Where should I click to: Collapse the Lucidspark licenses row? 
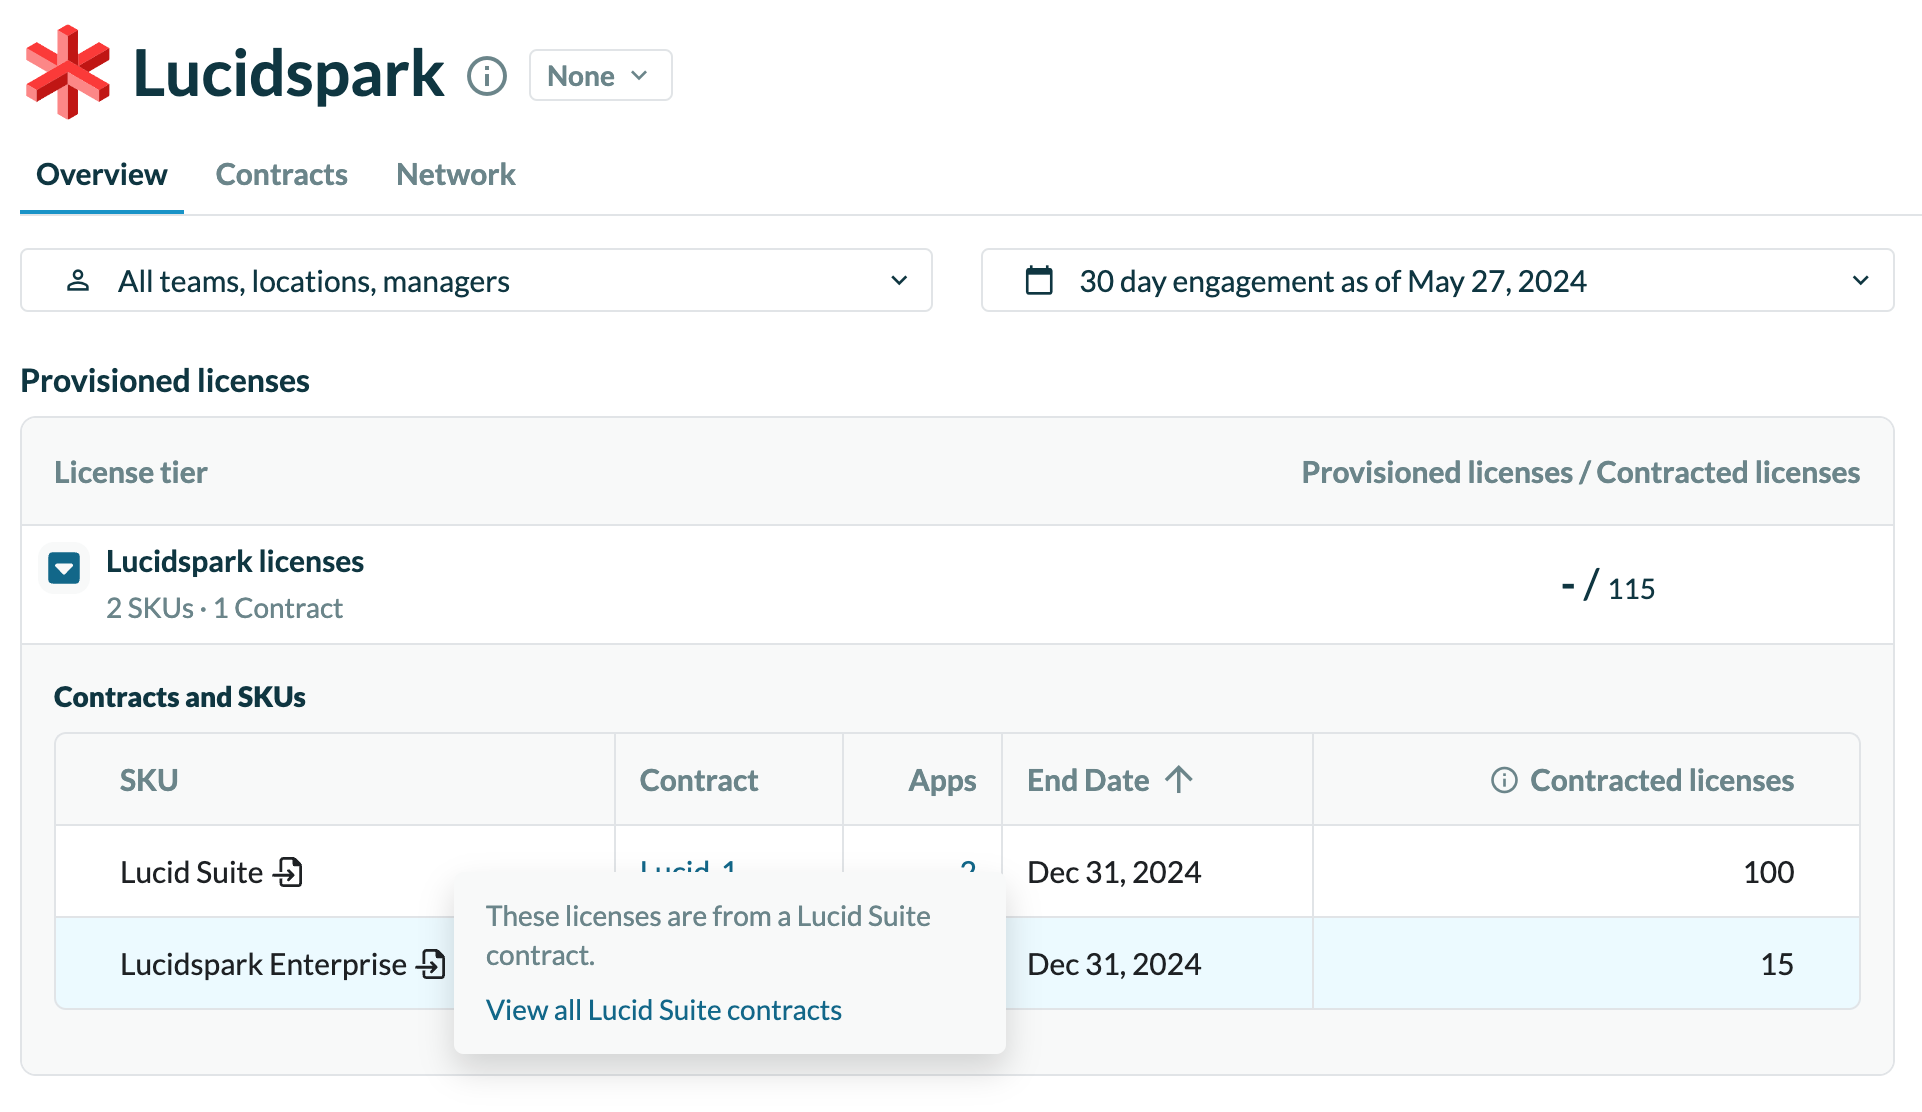click(65, 569)
